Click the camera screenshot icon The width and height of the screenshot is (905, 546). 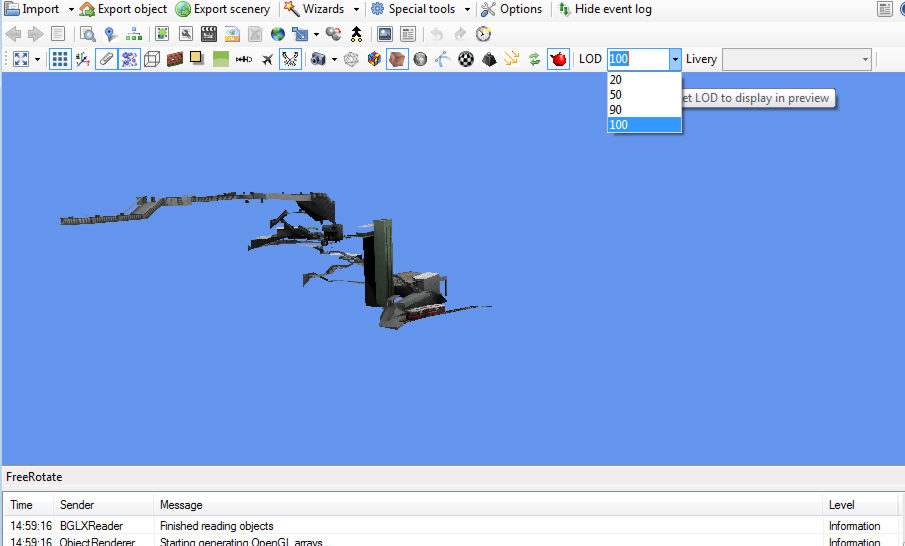(317, 59)
